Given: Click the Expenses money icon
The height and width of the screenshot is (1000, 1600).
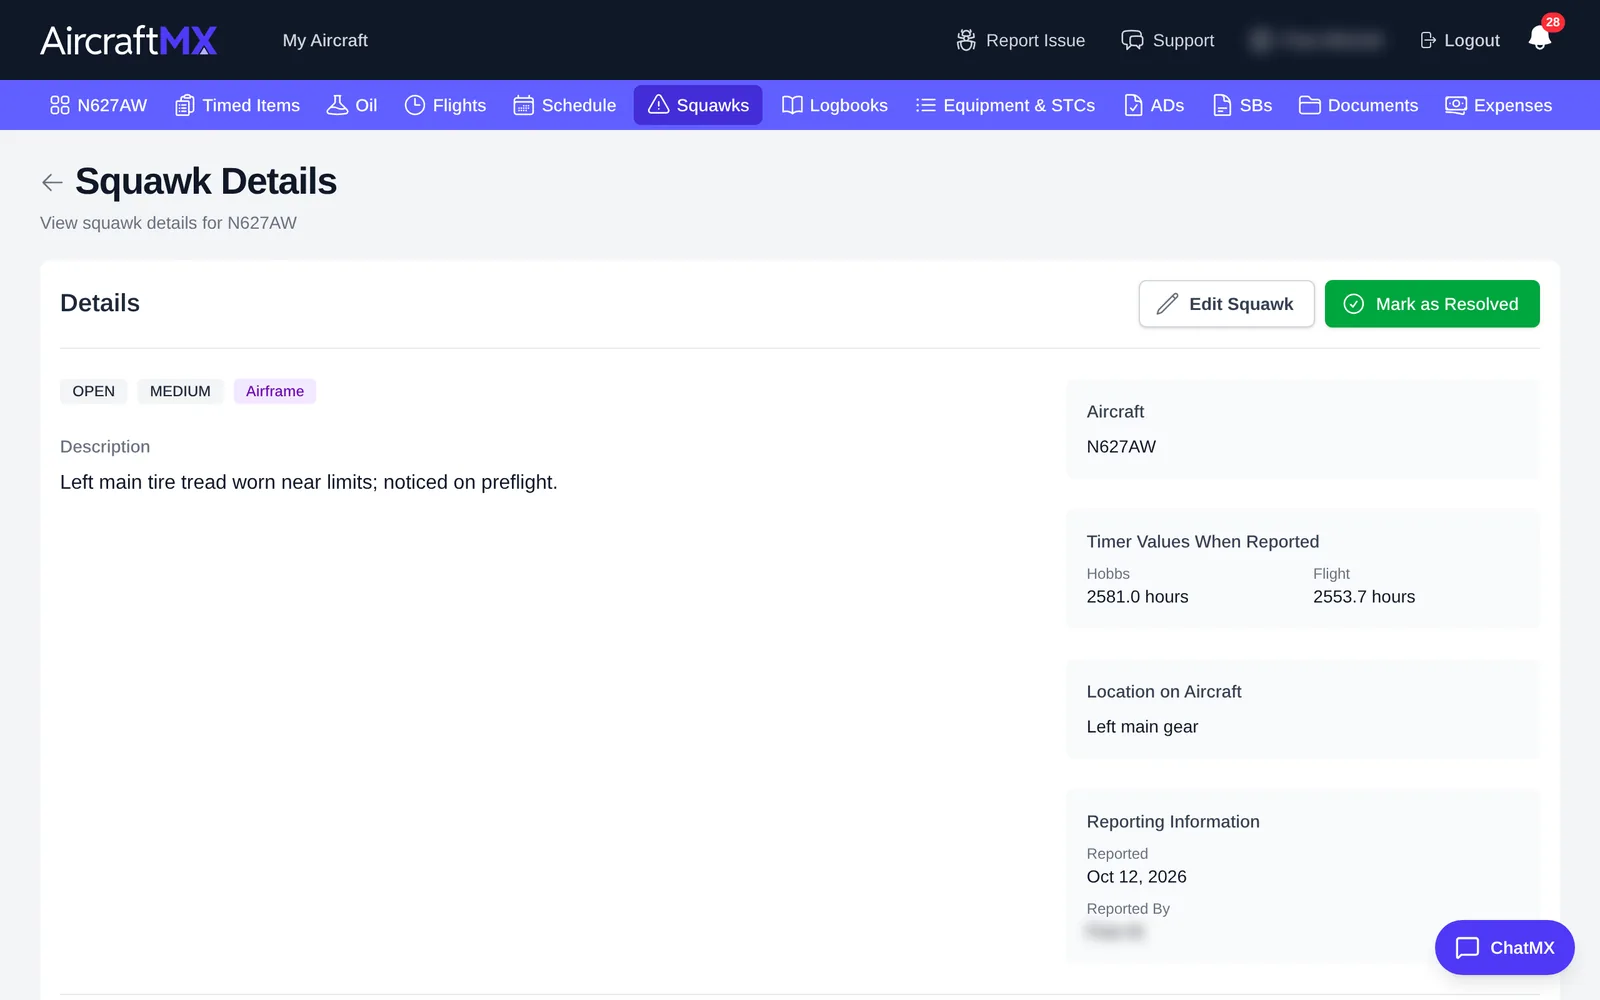Looking at the screenshot, I should [1456, 105].
